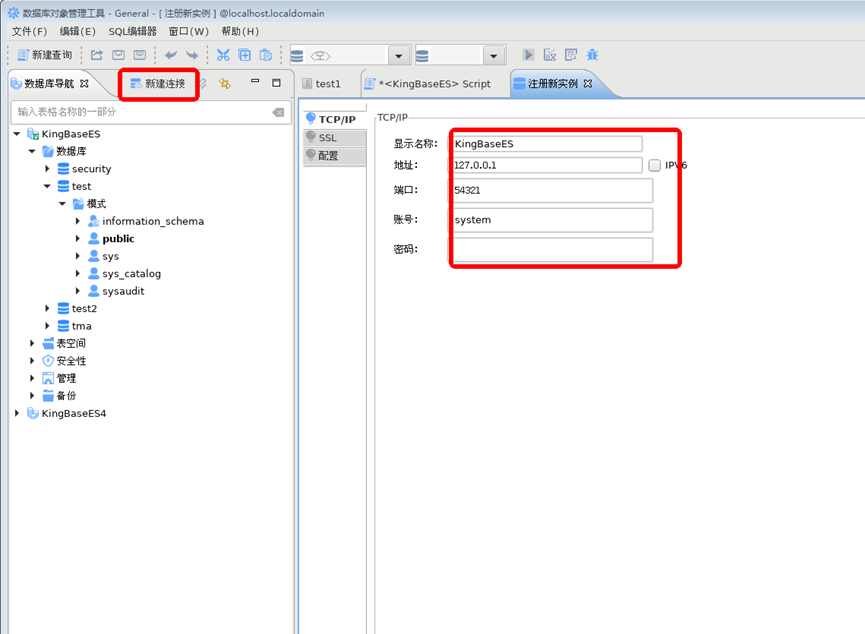Click the 新建连接 button
This screenshot has height=634, width=865.
point(158,84)
